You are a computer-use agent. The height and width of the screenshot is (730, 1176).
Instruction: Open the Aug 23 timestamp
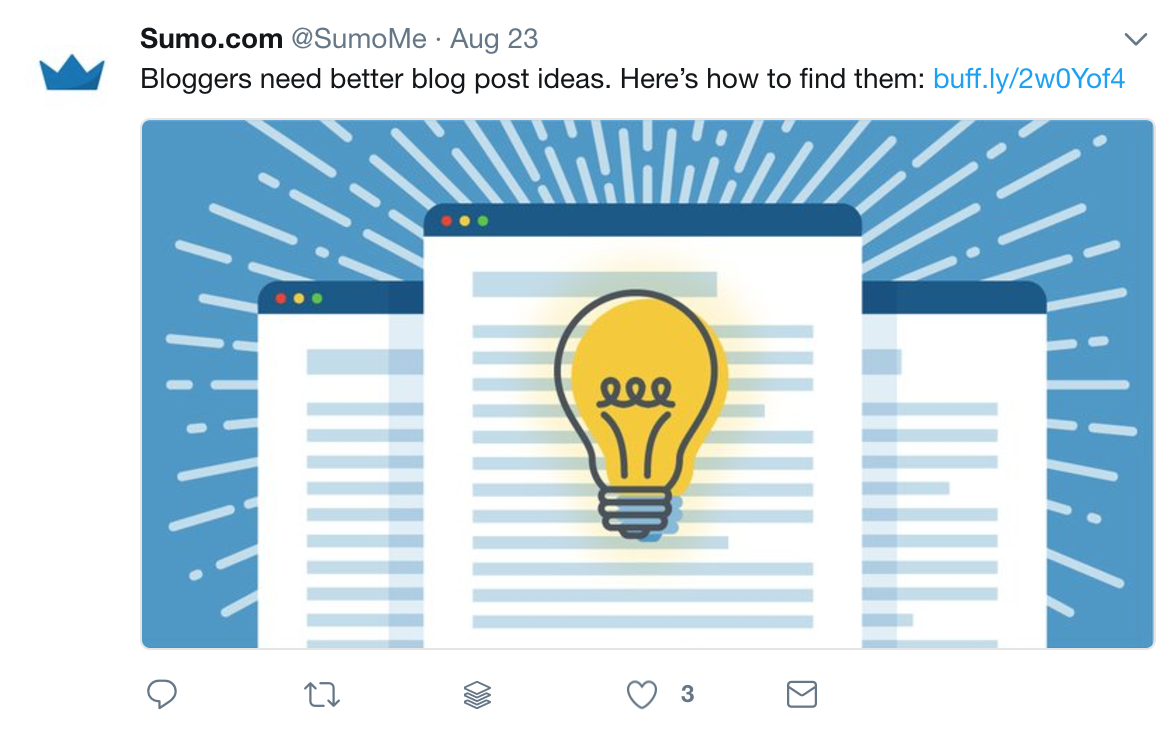coord(494,39)
